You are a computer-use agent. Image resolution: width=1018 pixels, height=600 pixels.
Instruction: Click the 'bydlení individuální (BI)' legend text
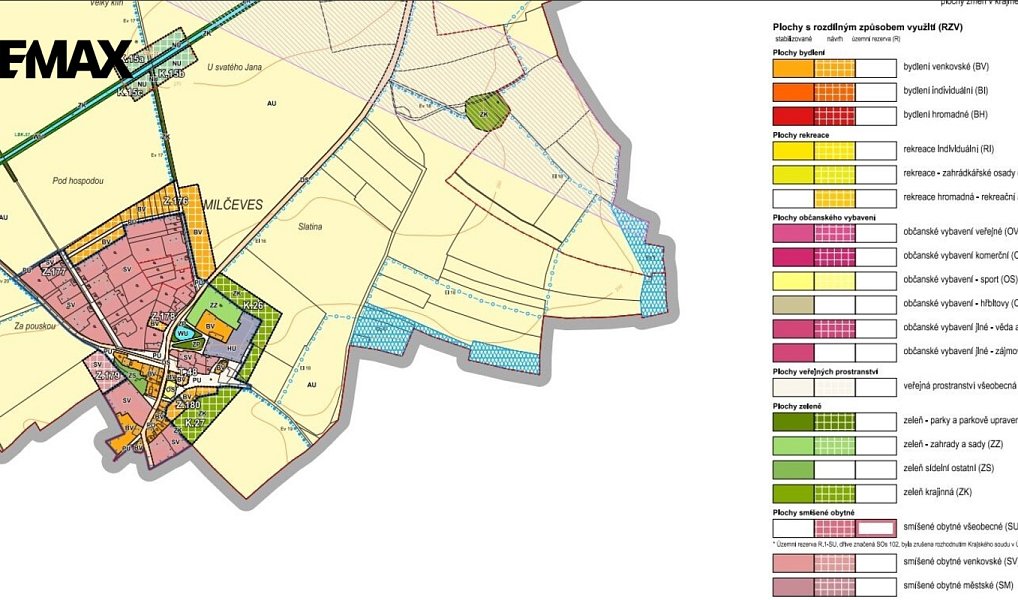[946, 91]
